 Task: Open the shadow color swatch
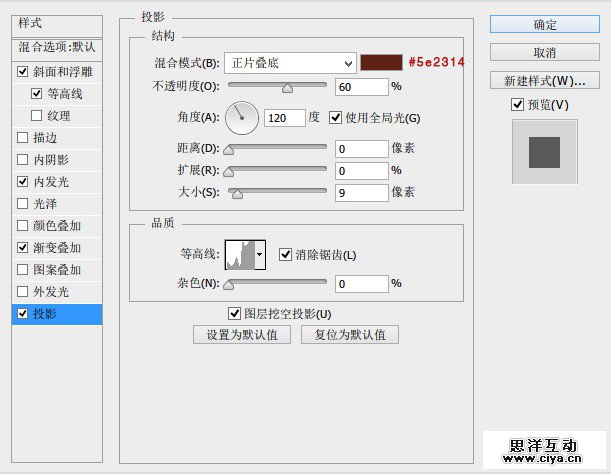click(x=381, y=63)
